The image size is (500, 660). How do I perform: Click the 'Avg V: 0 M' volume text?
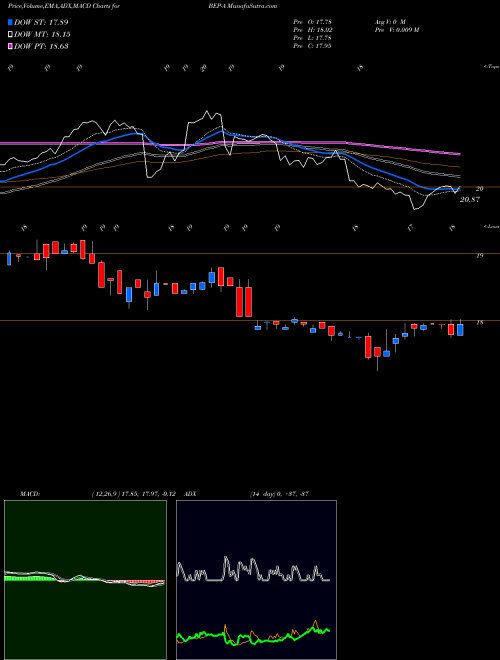(389, 21)
